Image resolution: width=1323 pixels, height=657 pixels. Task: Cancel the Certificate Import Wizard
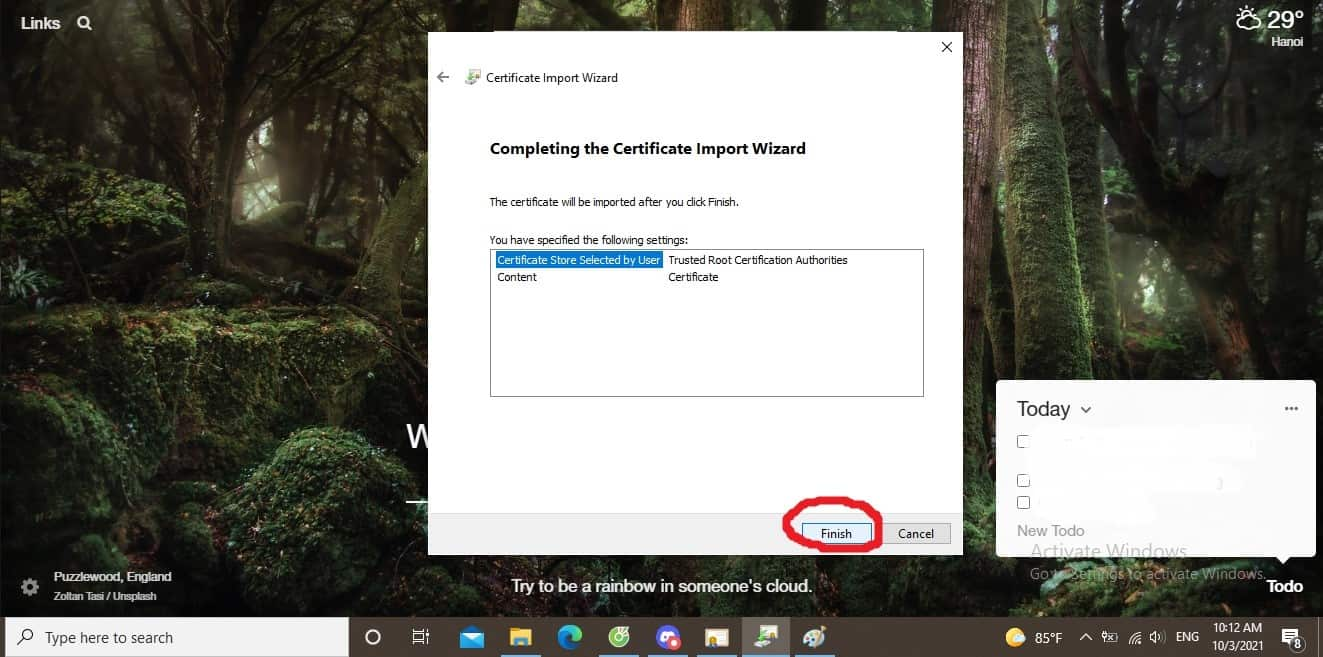(x=915, y=534)
